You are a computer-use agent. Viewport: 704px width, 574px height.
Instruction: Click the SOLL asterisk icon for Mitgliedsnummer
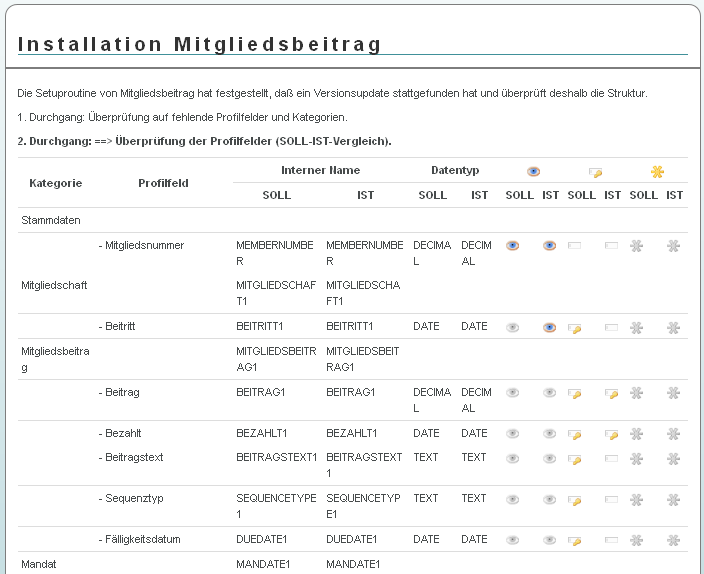tap(636, 245)
